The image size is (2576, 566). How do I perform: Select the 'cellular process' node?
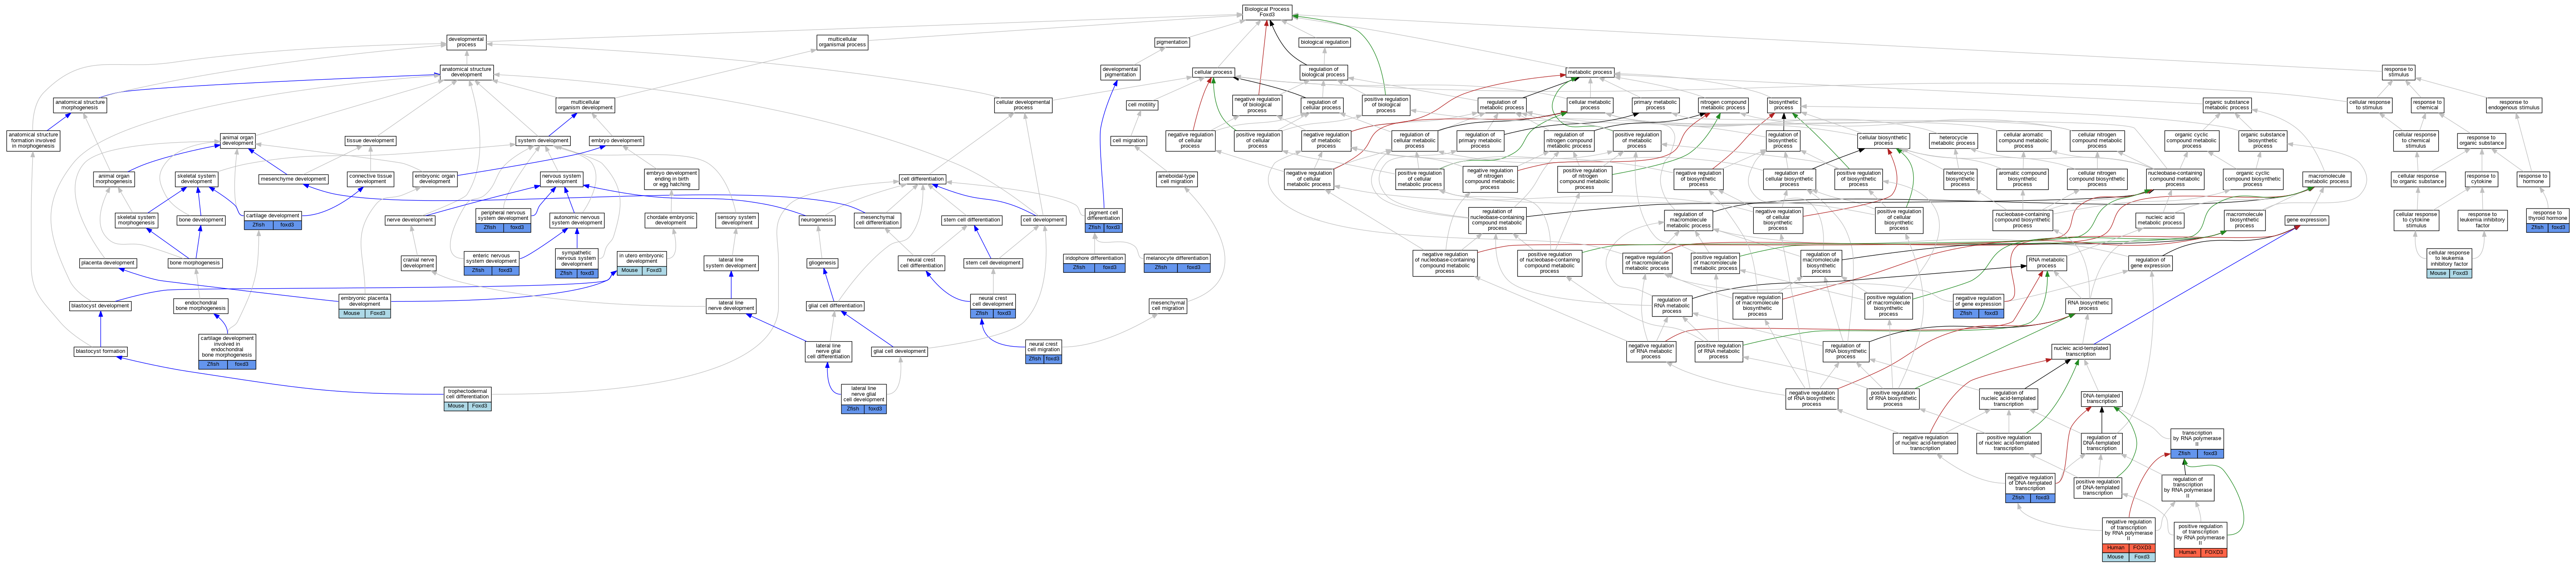click(x=1213, y=72)
